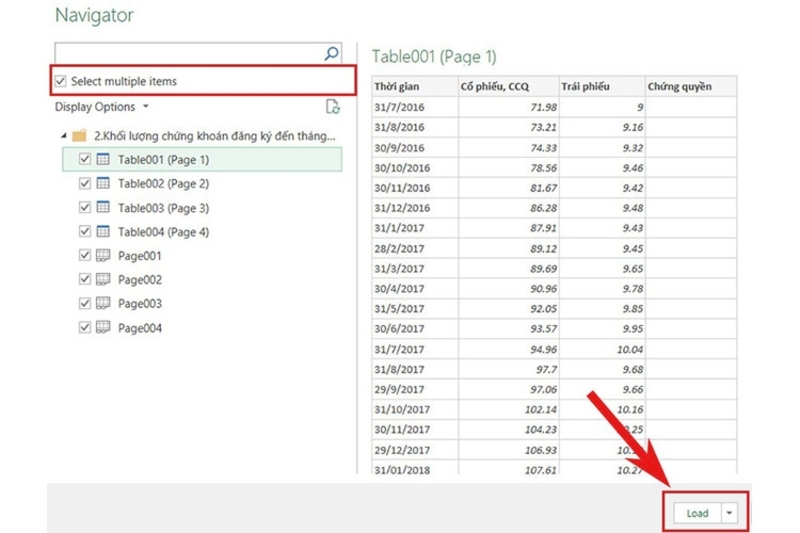The image size is (800, 533).
Task: Open the Load button dropdown arrow
Action: point(729,513)
